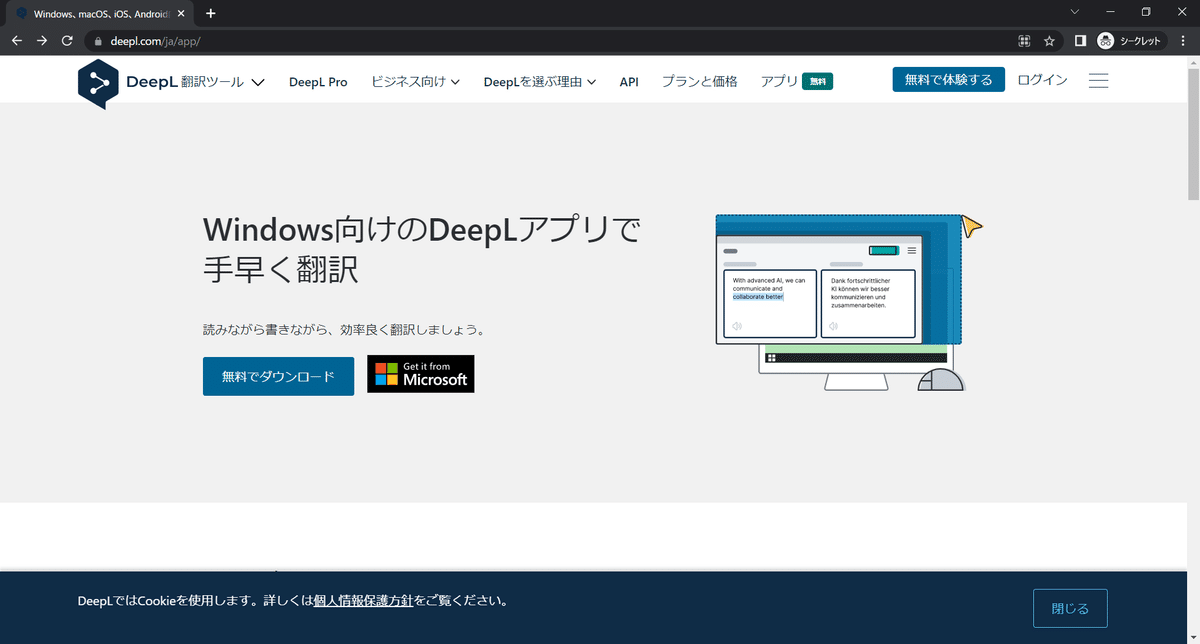Image resolution: width=1200 pixels, height=644 pixels.
Task: Click the Get it from Microsoft badge
Action: click(x=421, y=374)
